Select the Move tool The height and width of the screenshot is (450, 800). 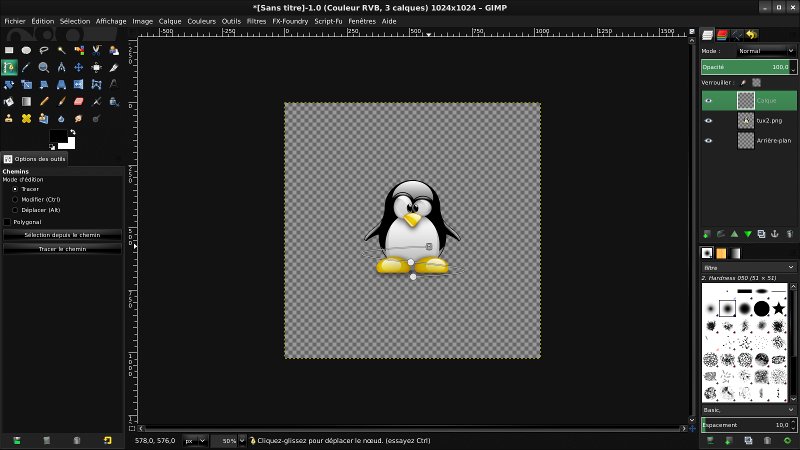[79, 67]
